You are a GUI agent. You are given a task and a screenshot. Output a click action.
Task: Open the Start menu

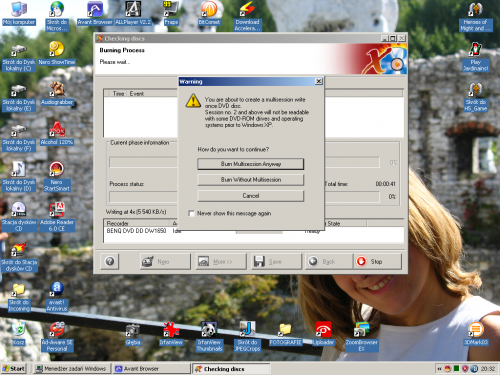coord(14,368)
